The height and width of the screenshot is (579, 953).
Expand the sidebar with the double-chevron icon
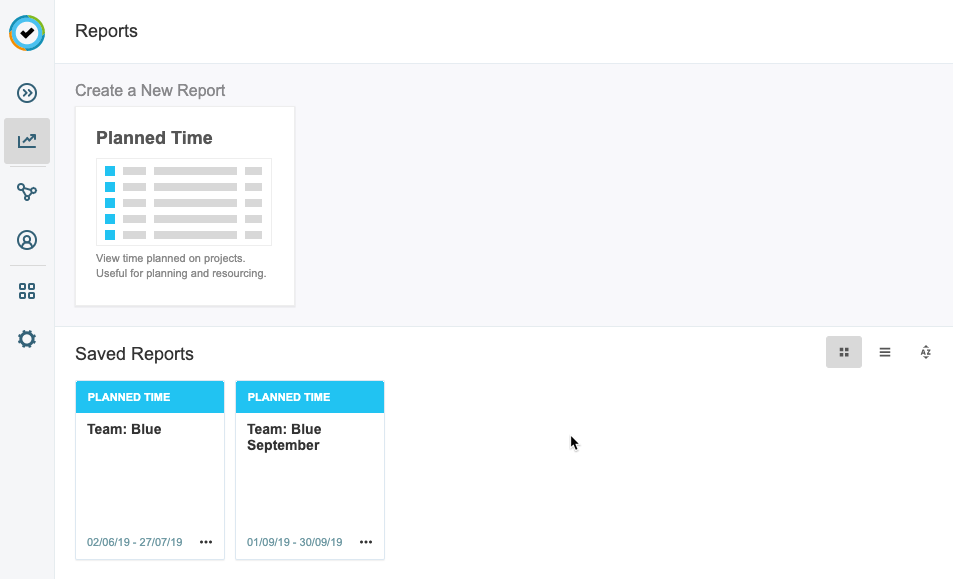27,93
